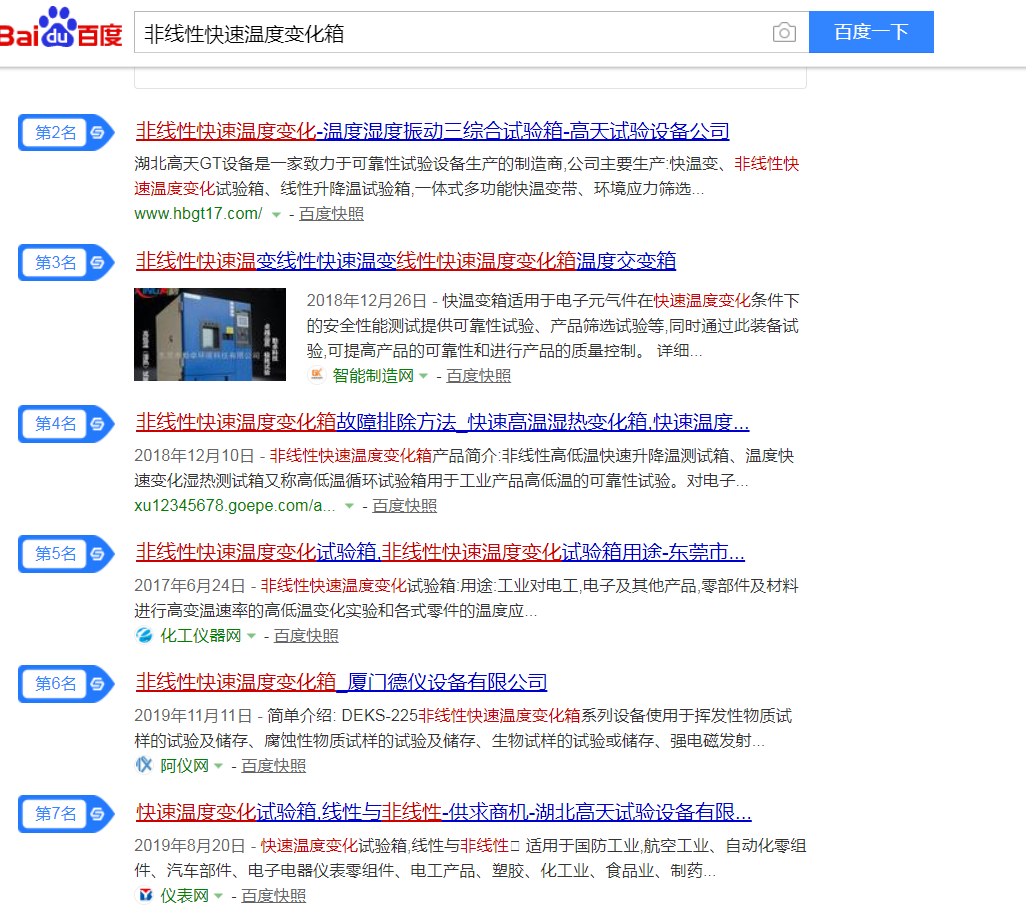1026x906 pixels.
Task: Open the 故障排除方法 result title link
Action: pos(442,422)
